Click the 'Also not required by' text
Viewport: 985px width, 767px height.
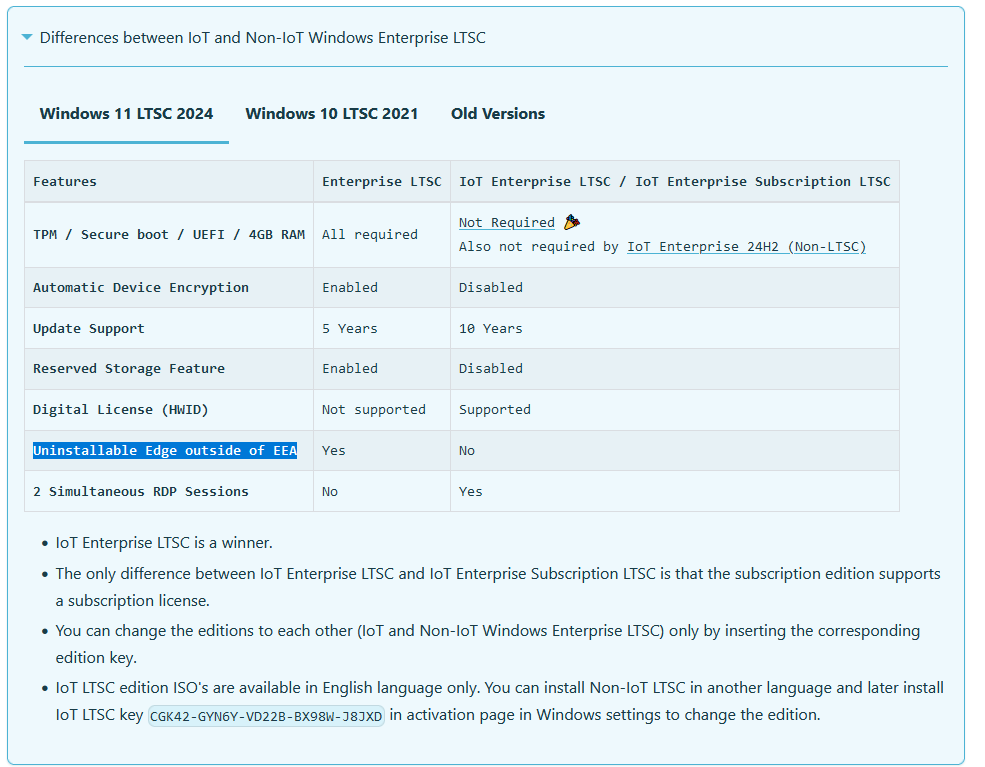[x=538, y=246]
